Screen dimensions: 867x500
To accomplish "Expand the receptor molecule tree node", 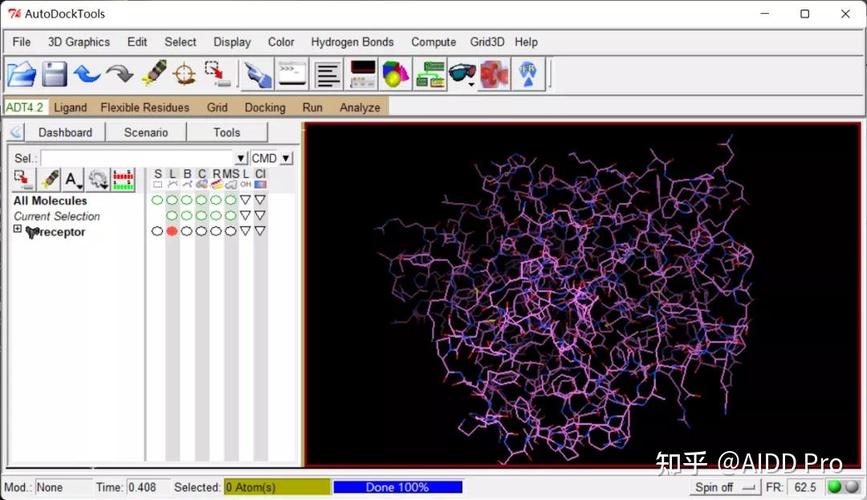I will pyautogui.click(x=17, y=230).
